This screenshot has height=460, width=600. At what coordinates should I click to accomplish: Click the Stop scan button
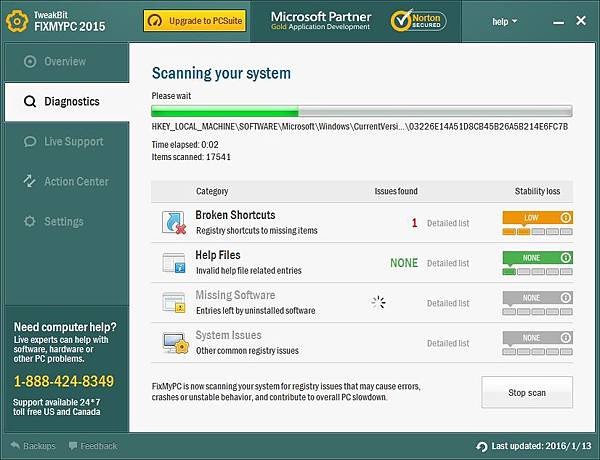point(527,392)
